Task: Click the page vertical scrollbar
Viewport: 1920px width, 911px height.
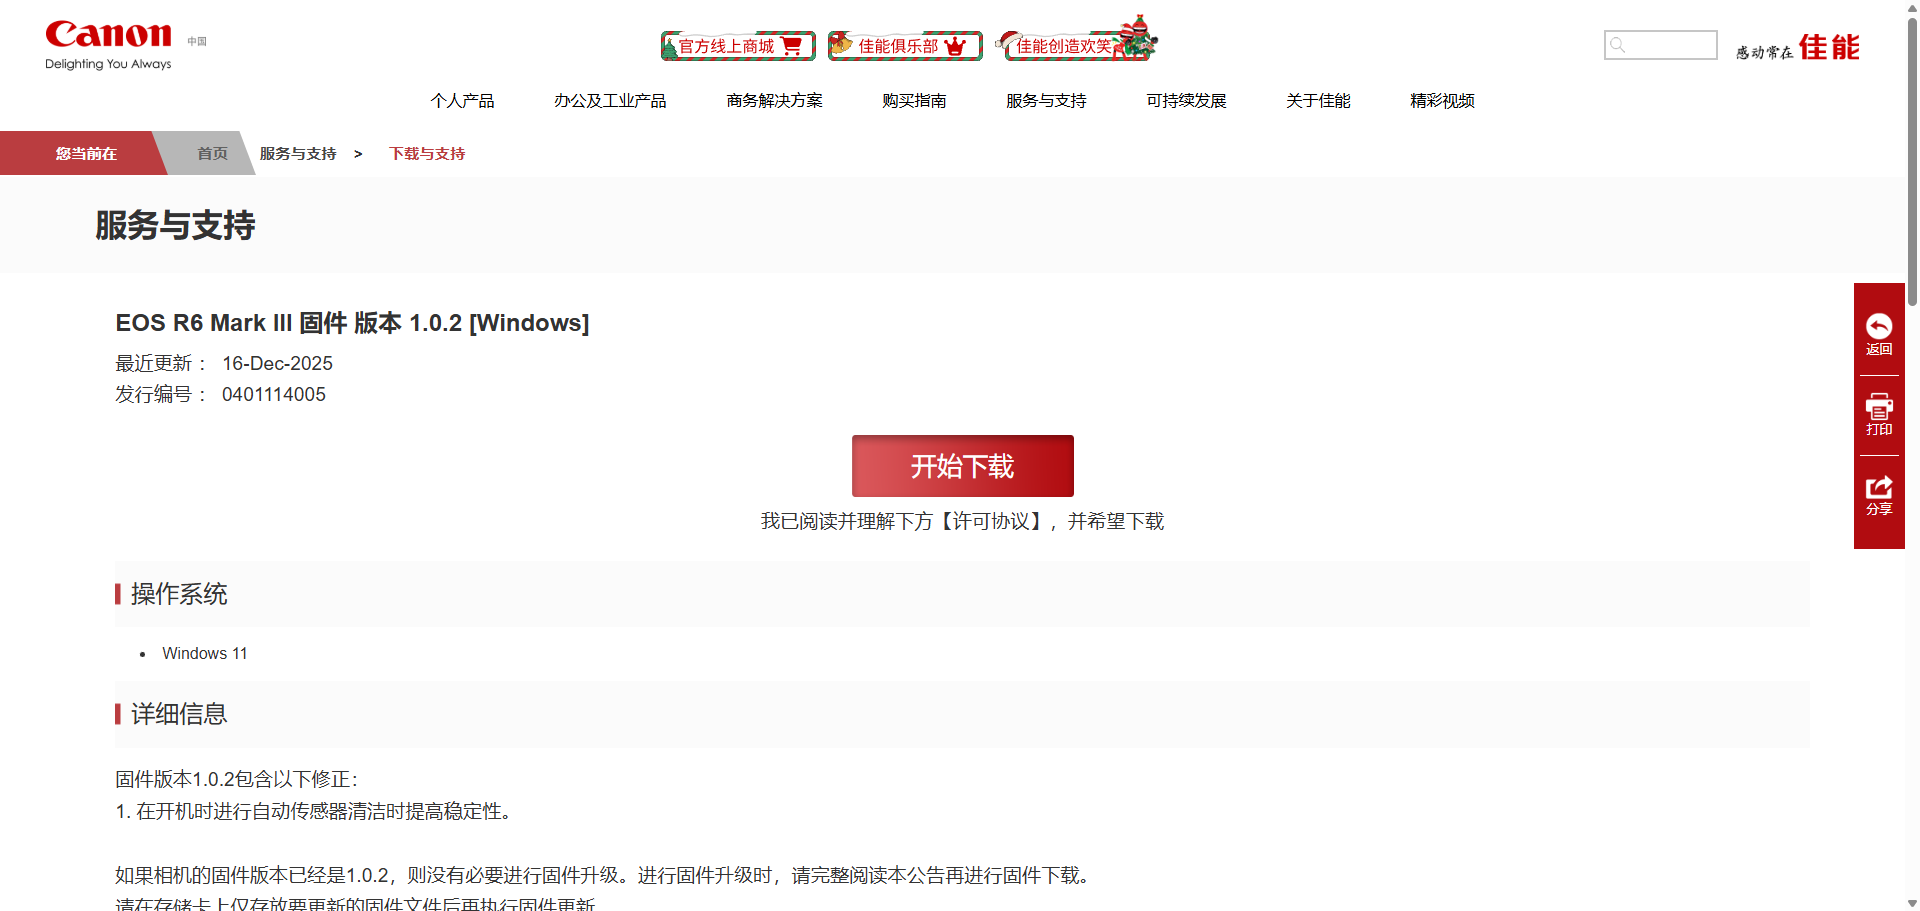Action: pyautogui.click(x=1912, y=455)
